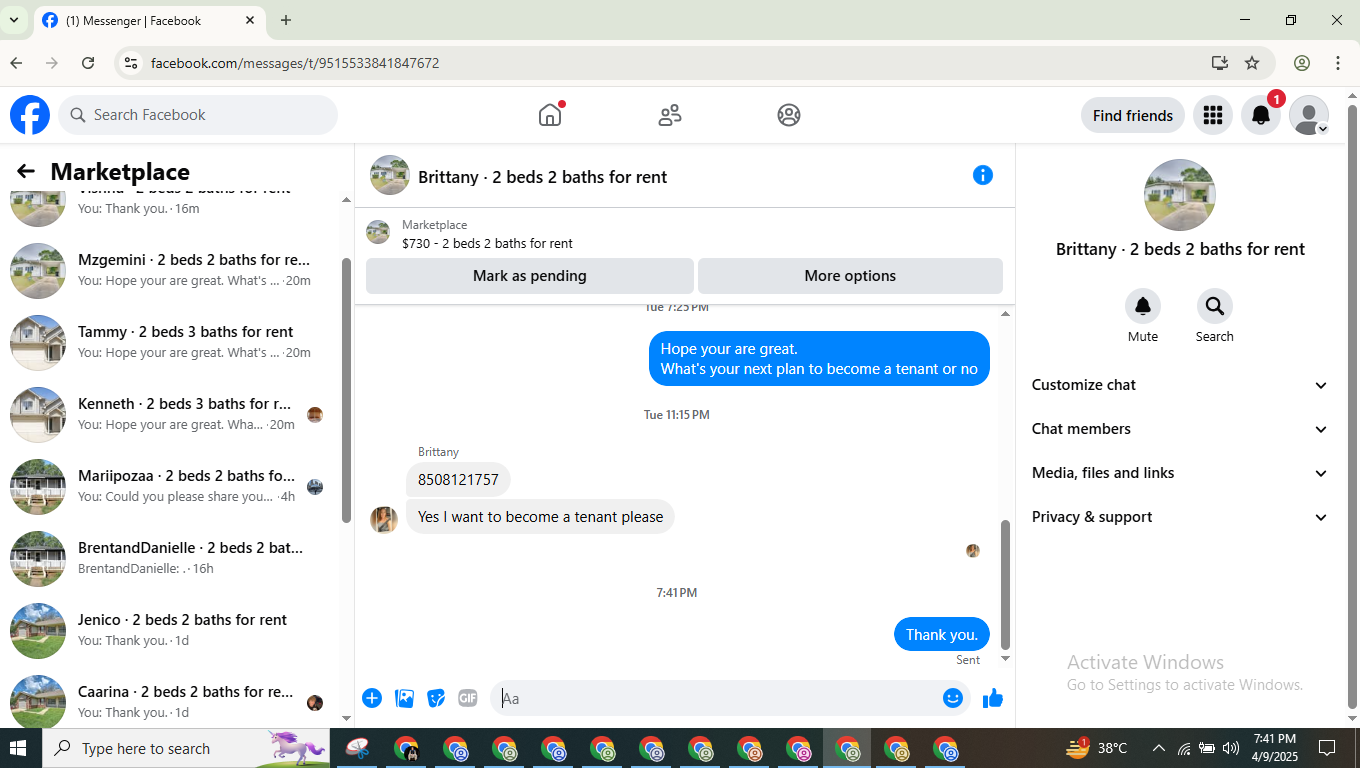1360x768 pixels.
Task: Open the taskbar volume control
Action: 1231,748
